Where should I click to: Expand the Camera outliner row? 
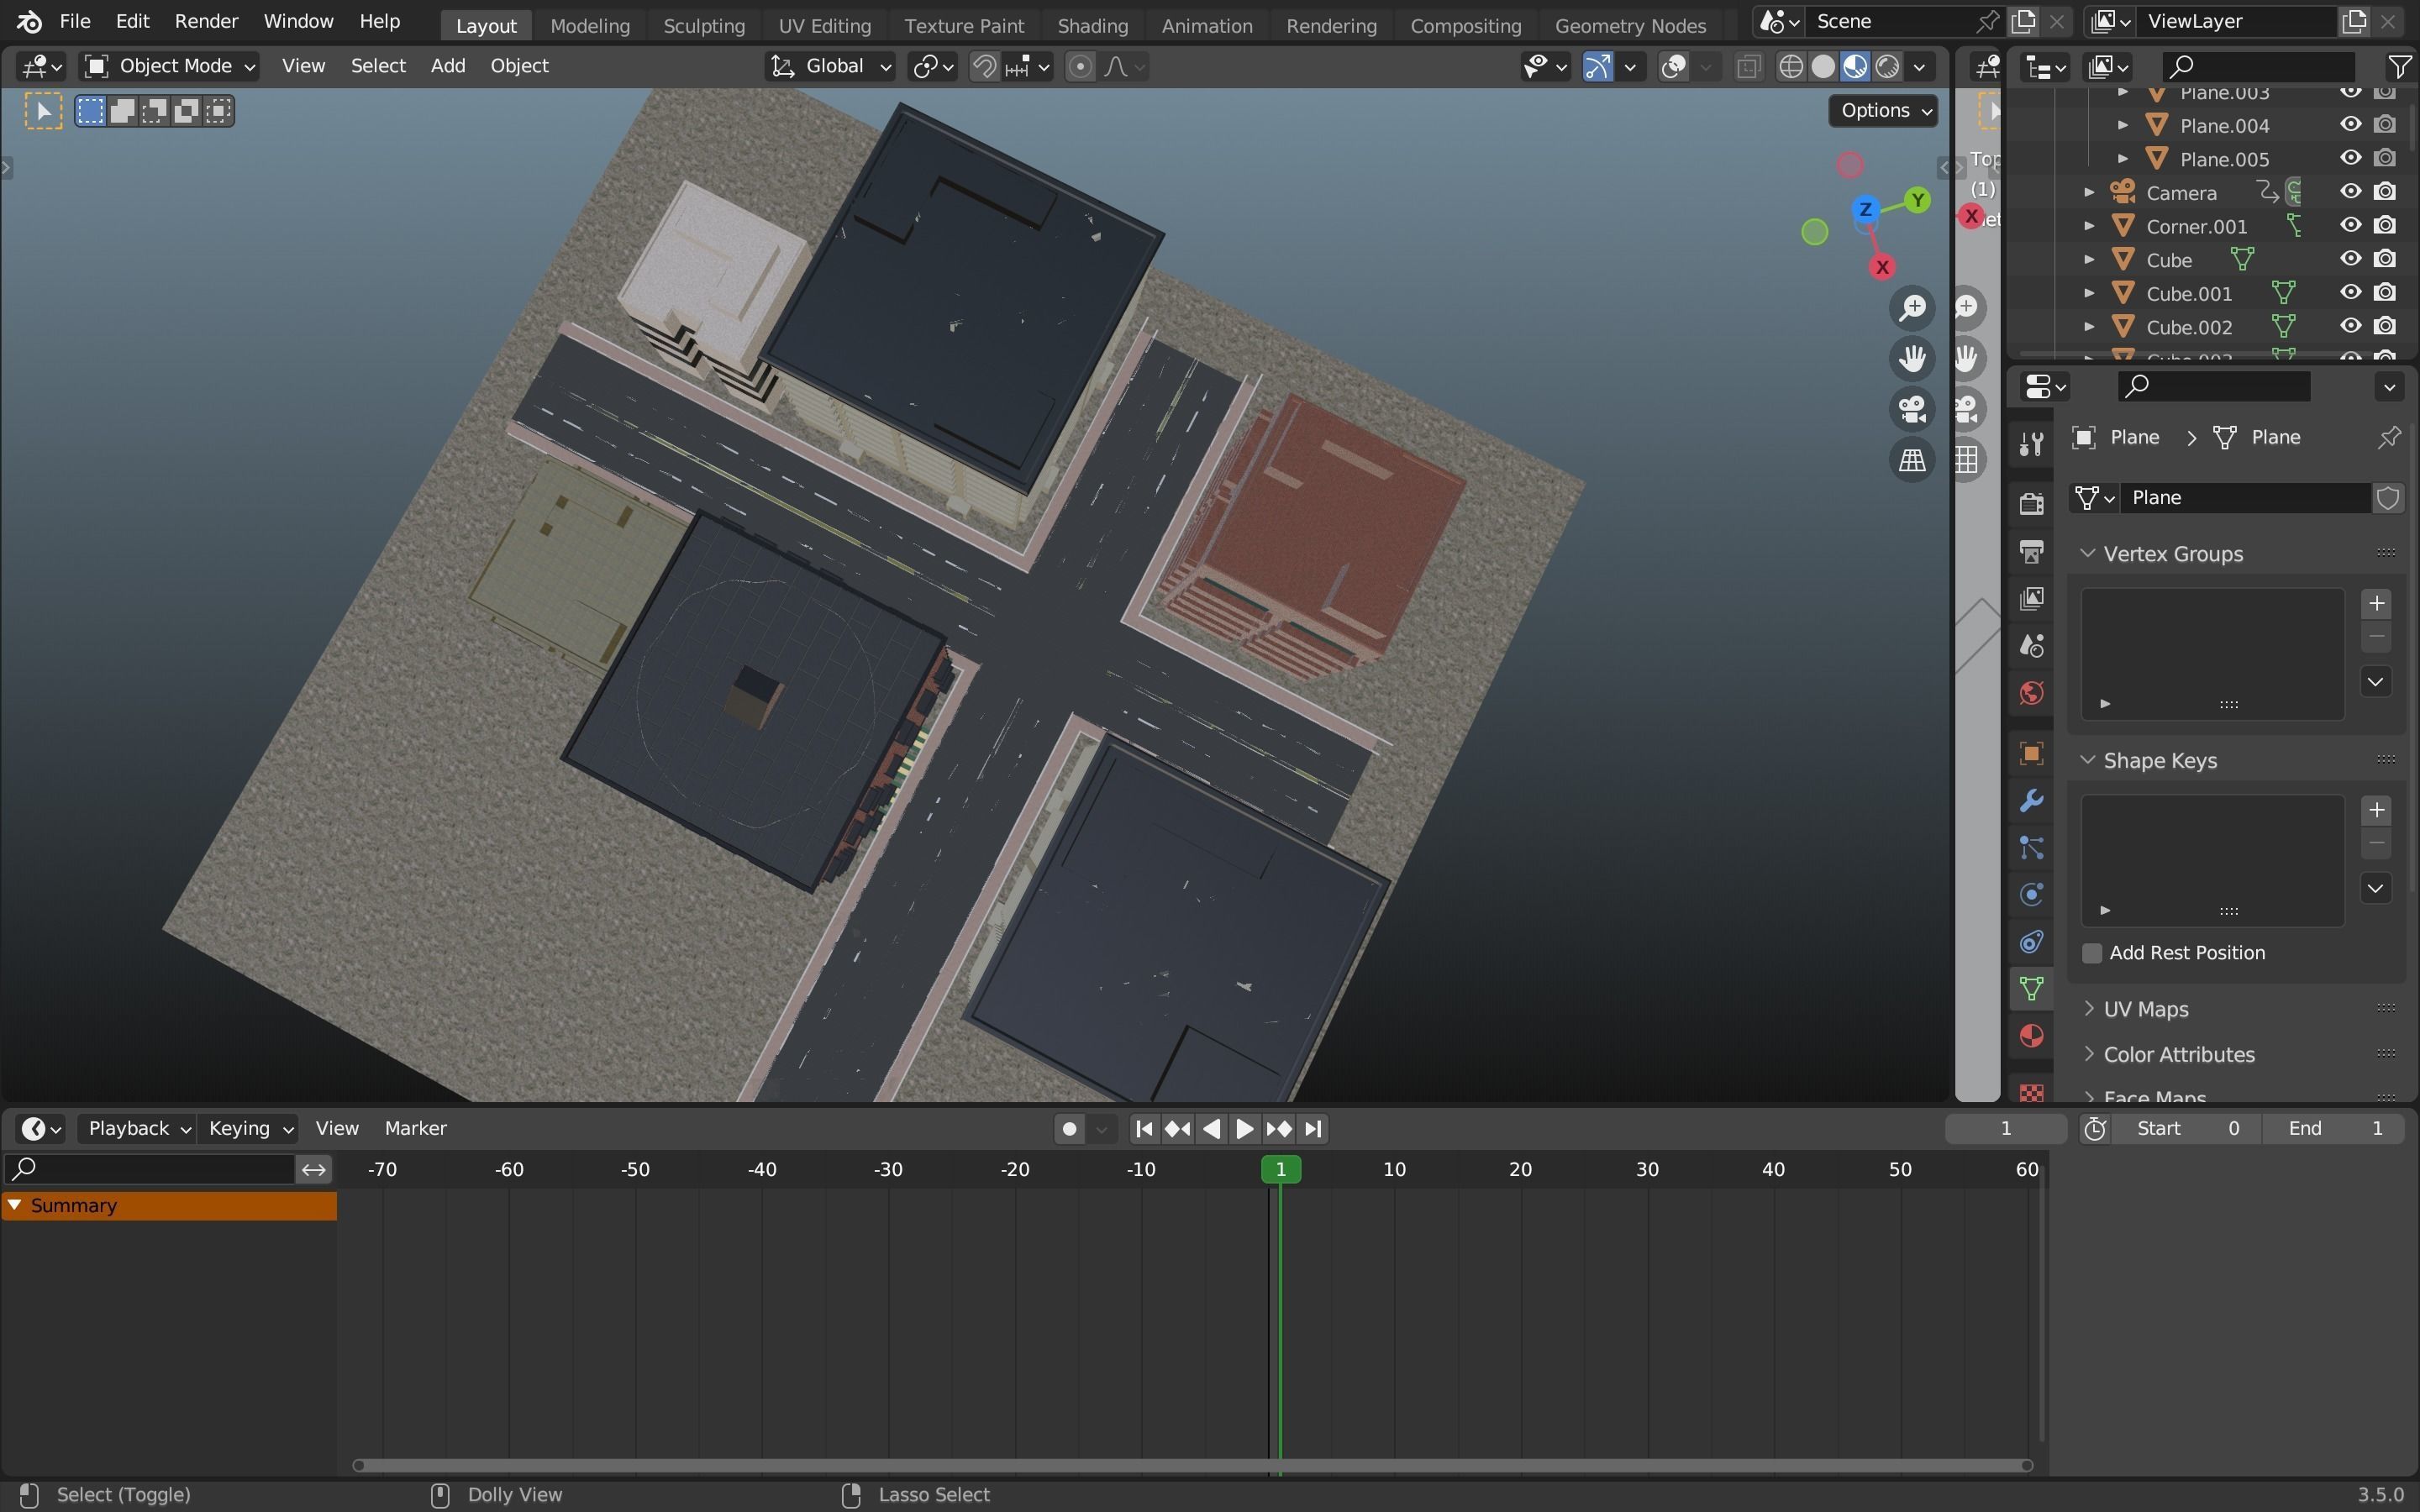click(2089, 192)
